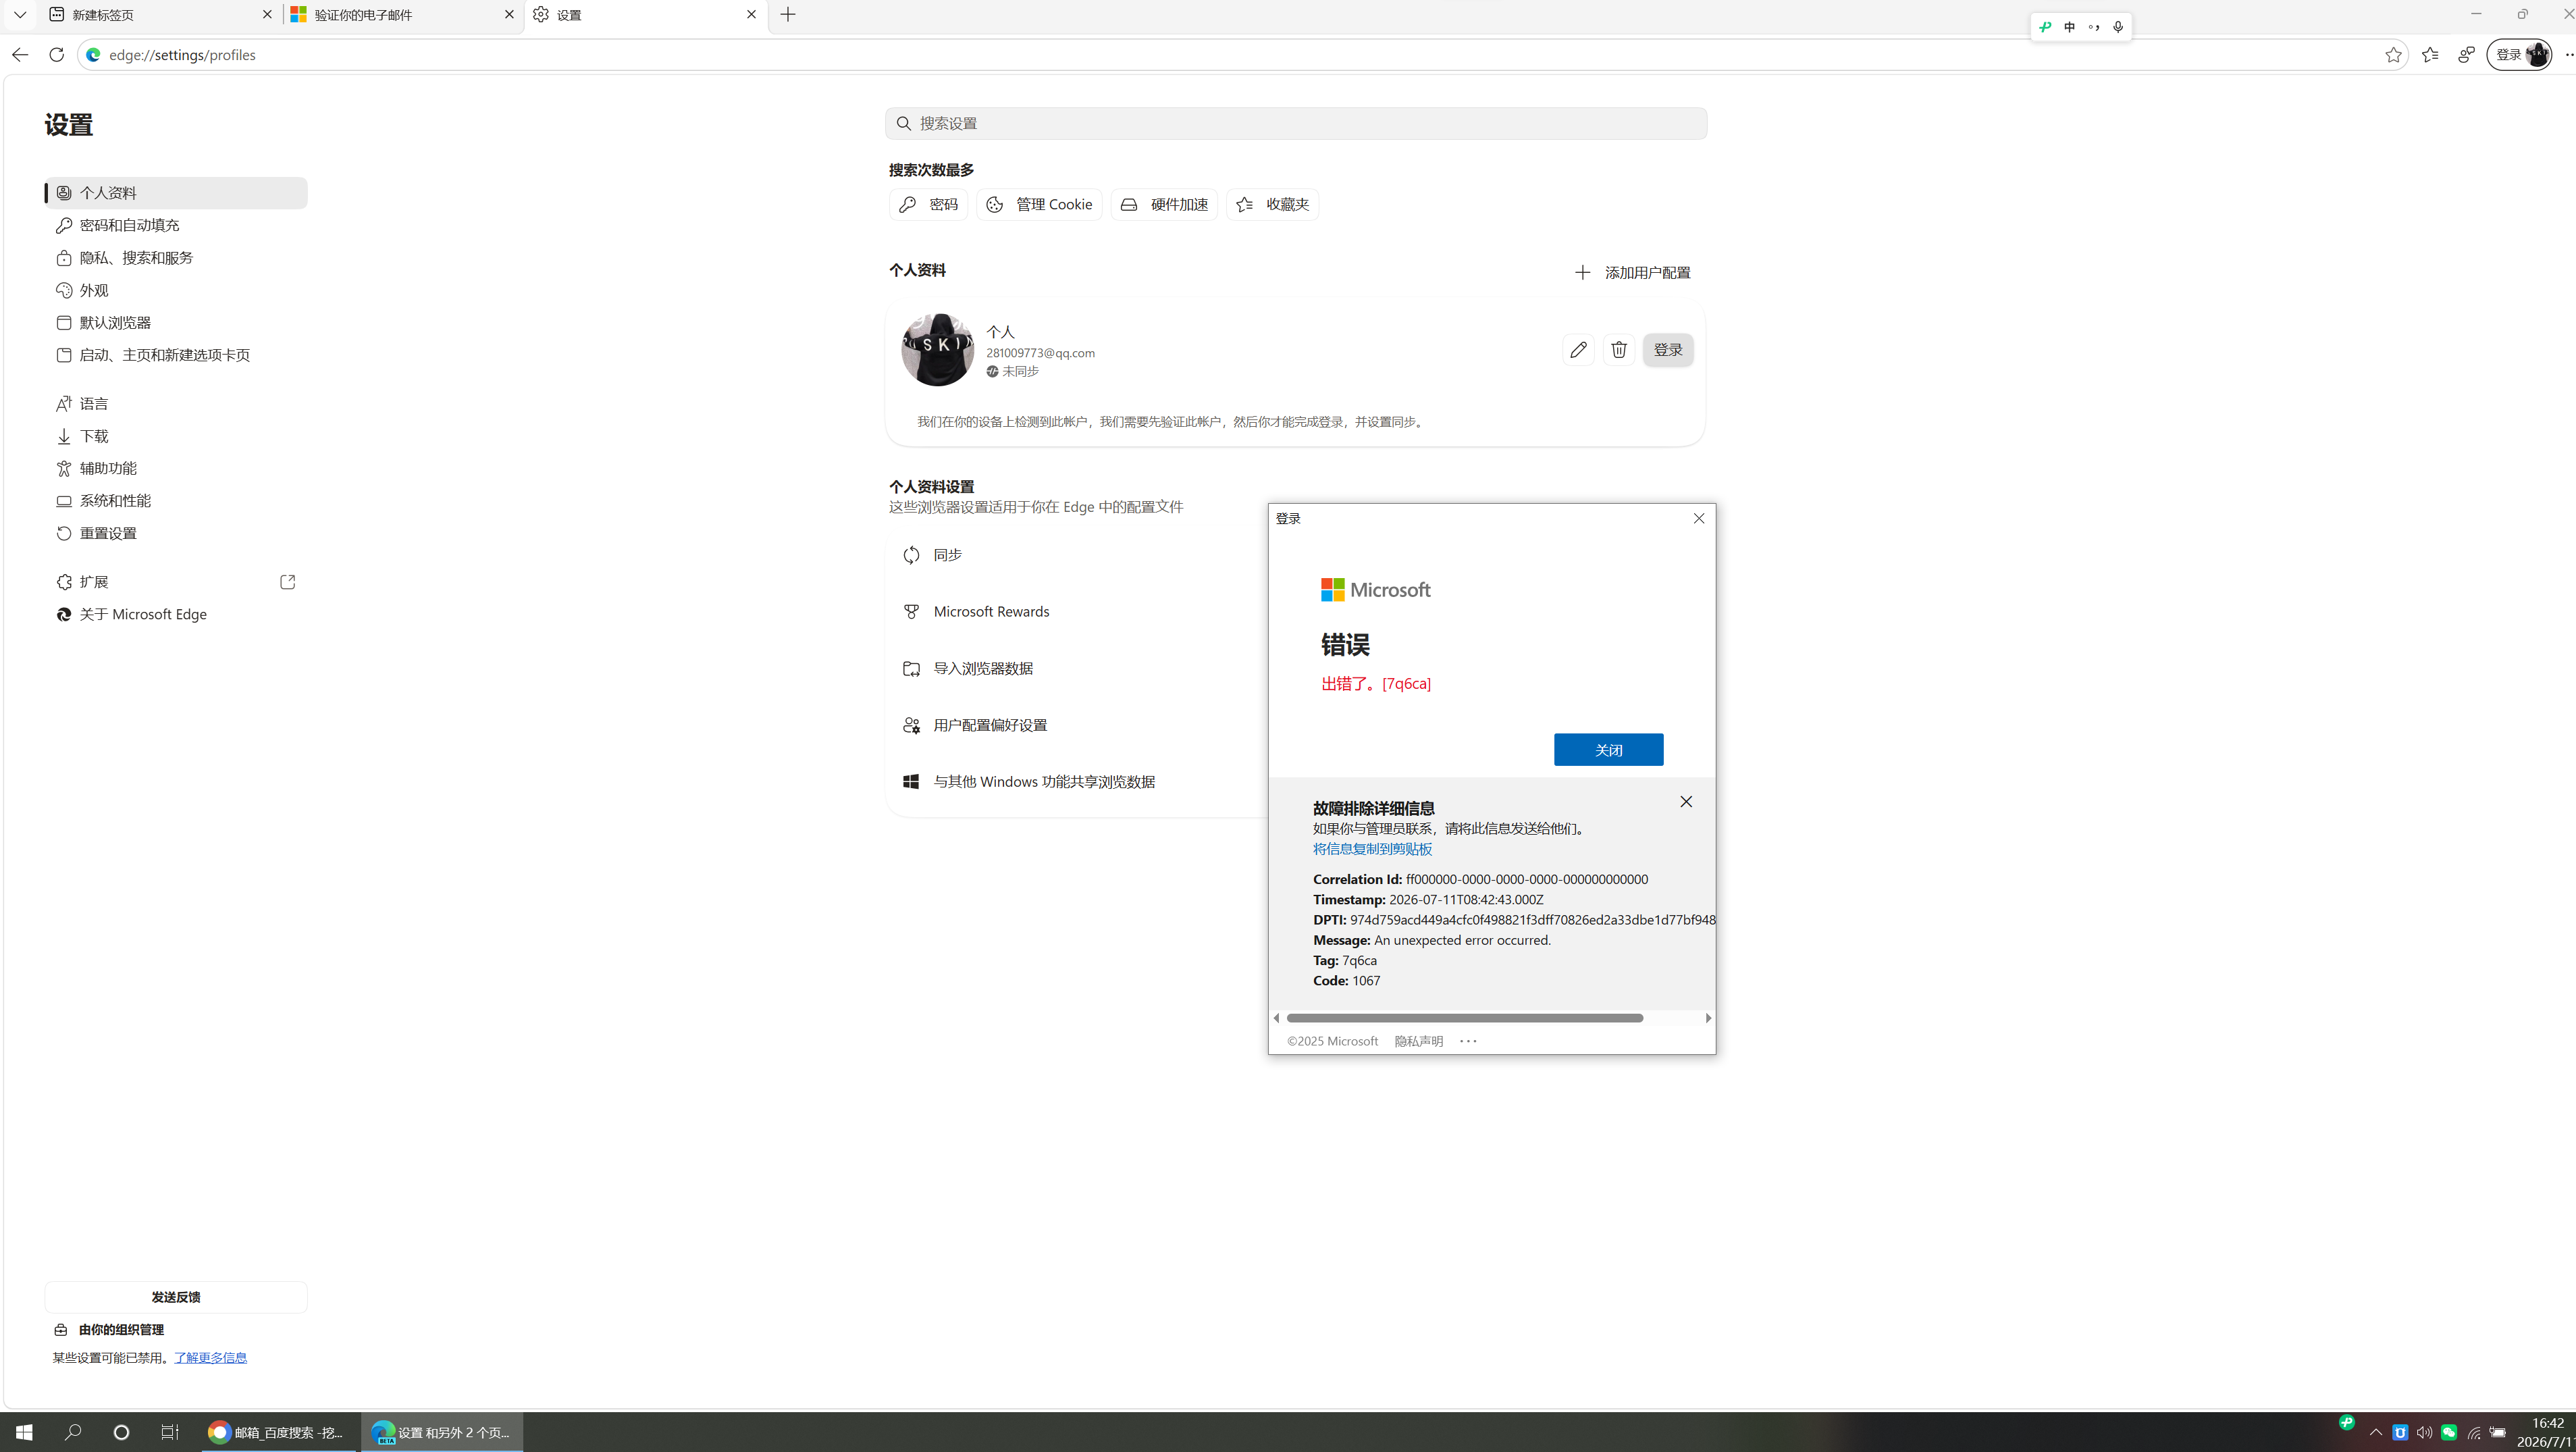2576x1452 pixels.
Task: Switch to the 验证你的电子邮件 tab
Action: pyautogui.click(x=402, y=14)
